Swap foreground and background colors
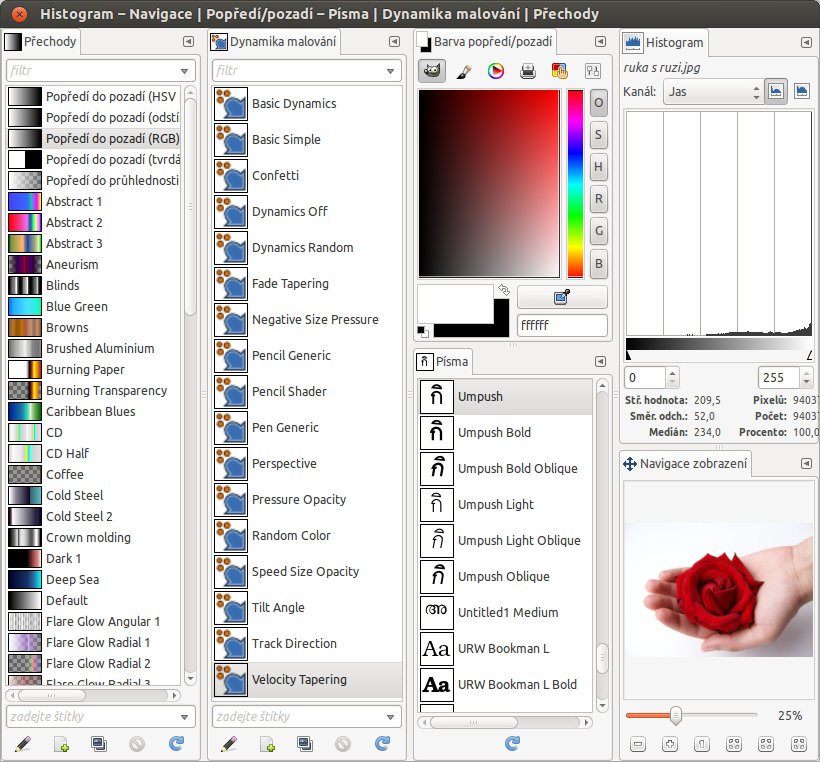This screenshot has width=820, height=762. [503, 290]
